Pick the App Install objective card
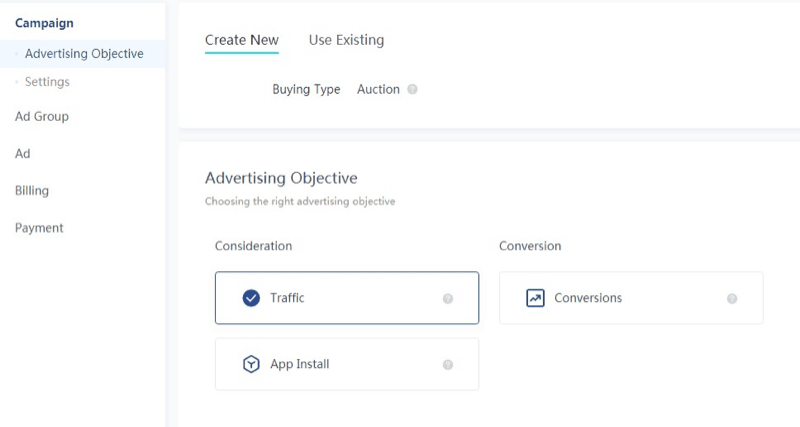 346,364
